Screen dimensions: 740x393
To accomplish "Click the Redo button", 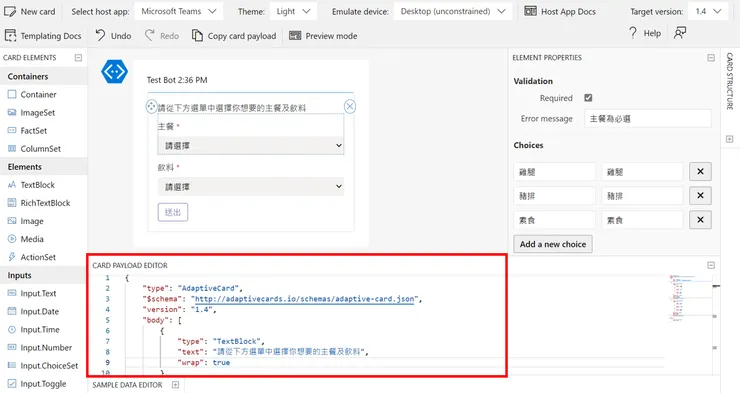I will [162, 36].
